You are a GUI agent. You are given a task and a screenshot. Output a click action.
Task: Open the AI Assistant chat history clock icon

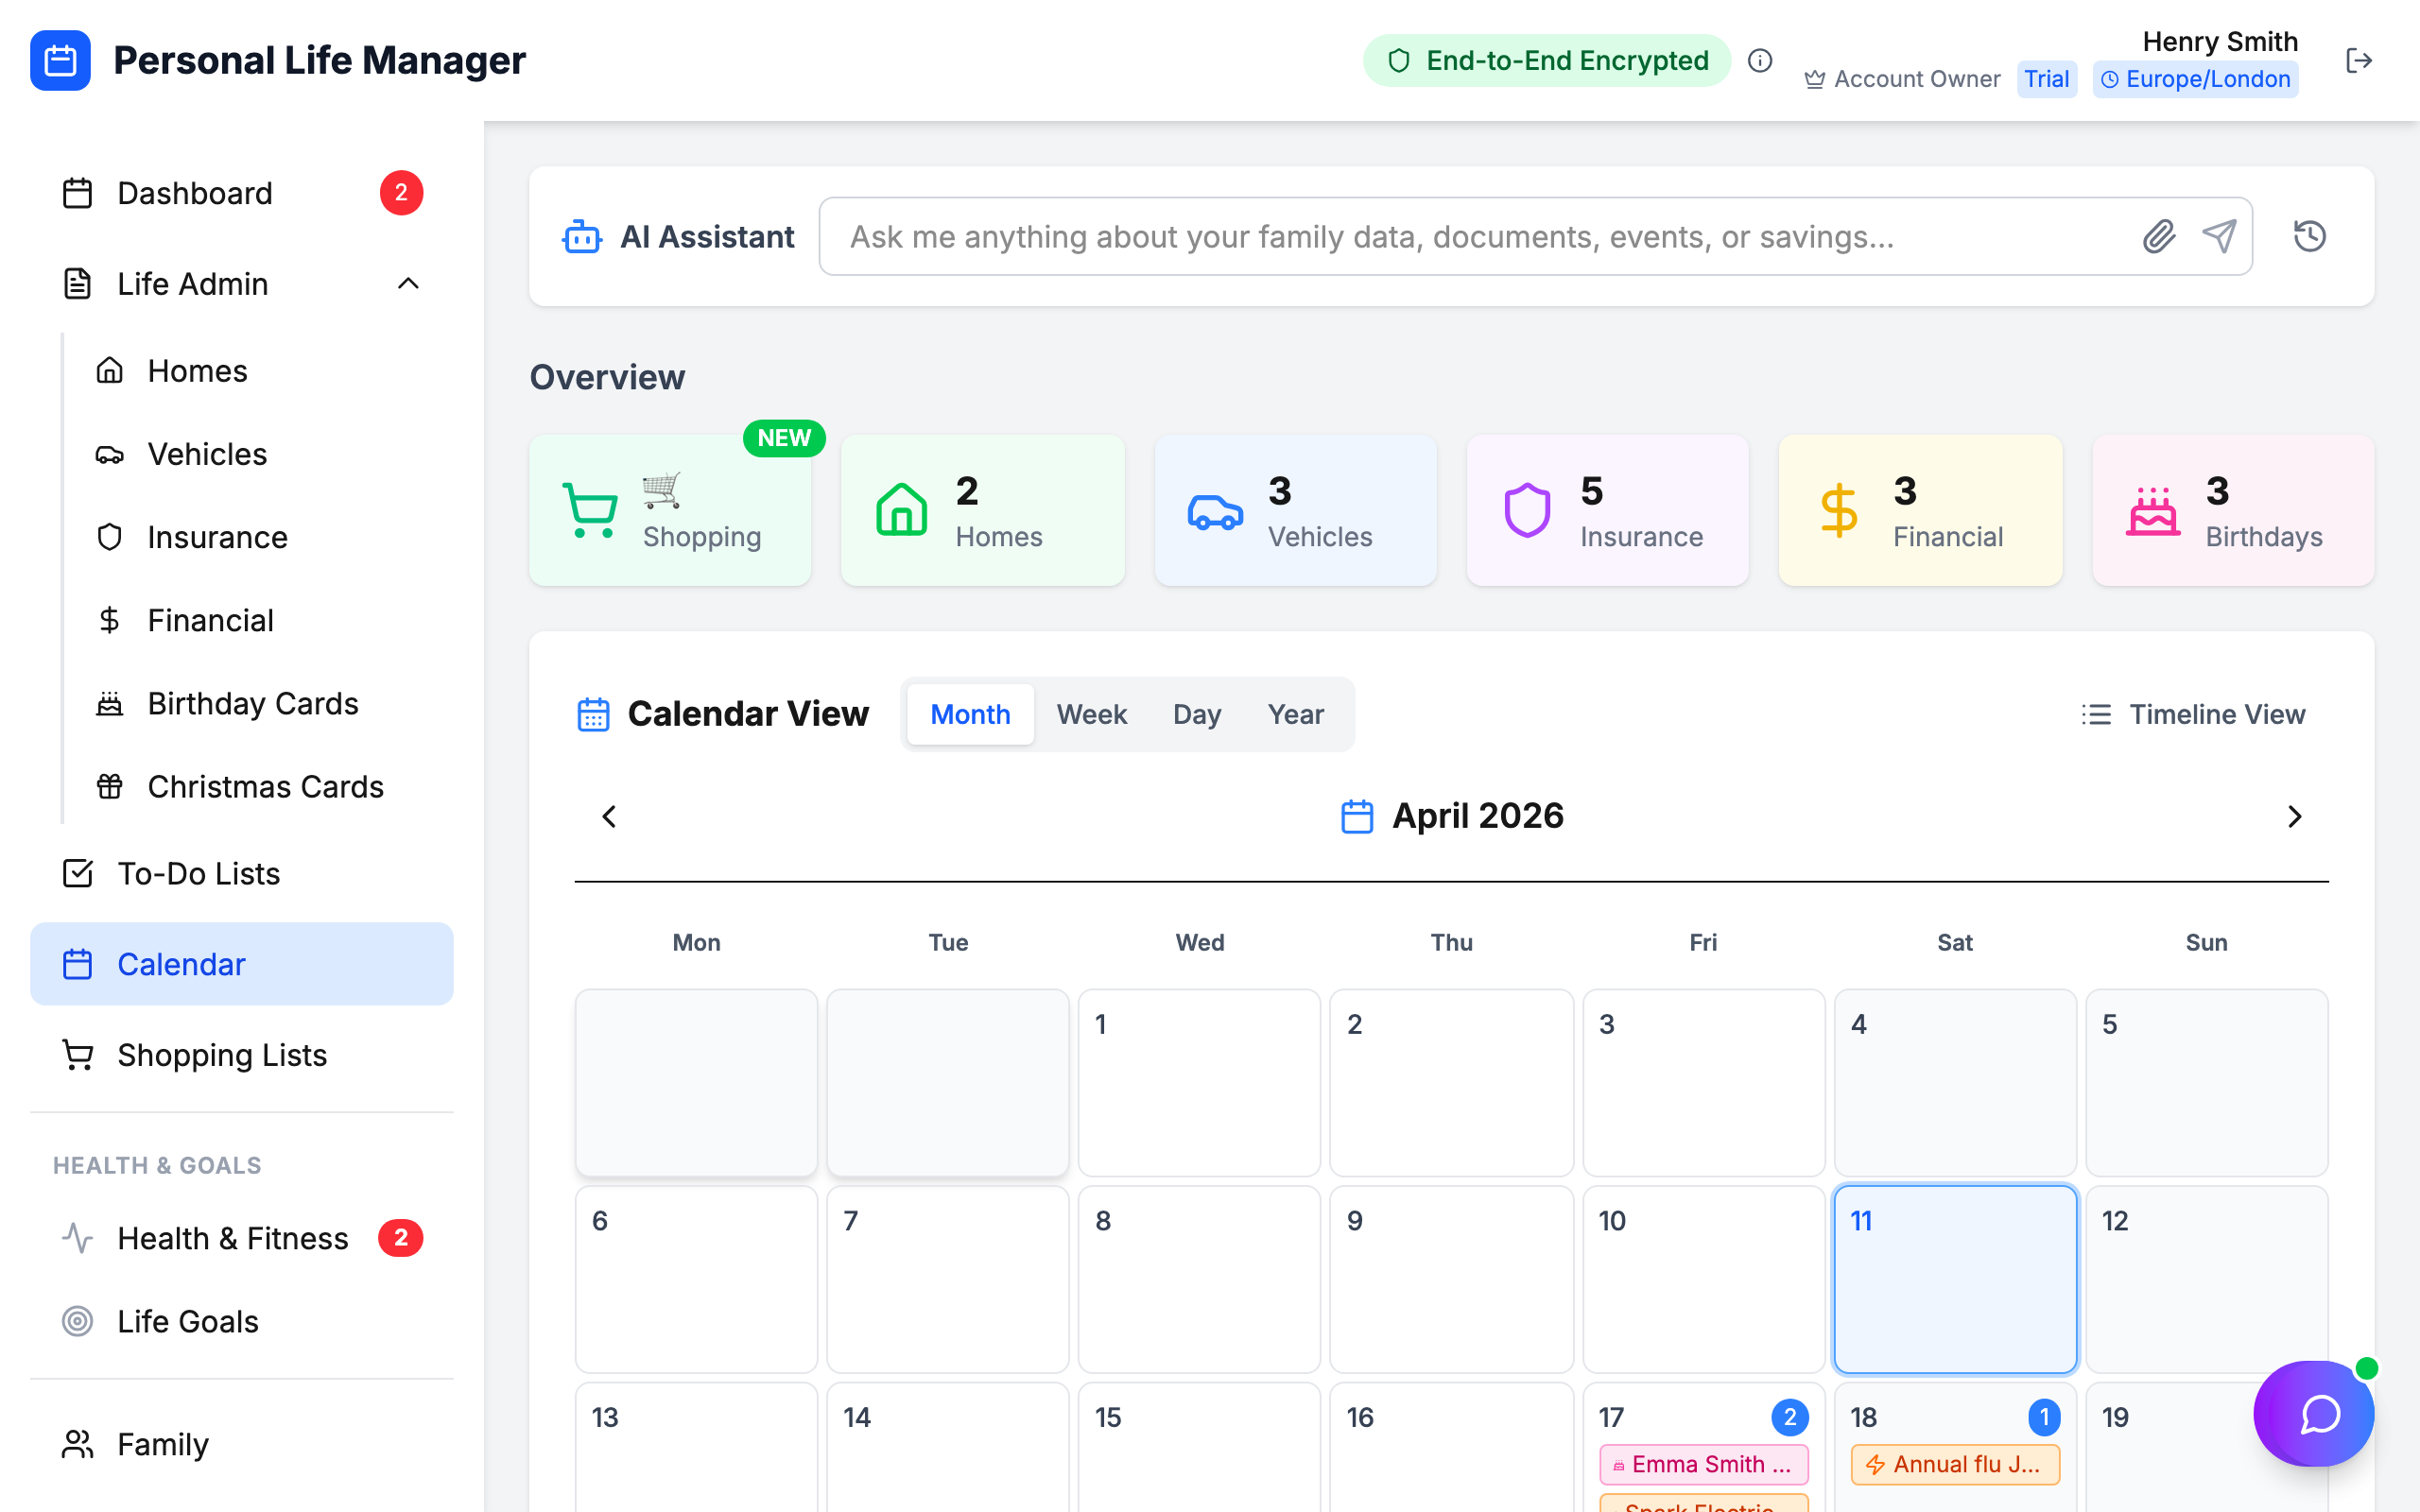click(2310, 236)
